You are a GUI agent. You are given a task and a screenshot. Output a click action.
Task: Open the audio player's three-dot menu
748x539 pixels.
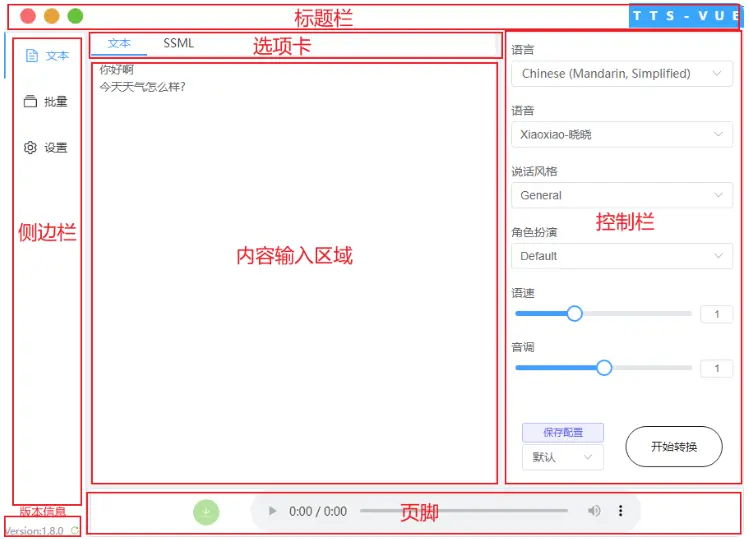620,511
